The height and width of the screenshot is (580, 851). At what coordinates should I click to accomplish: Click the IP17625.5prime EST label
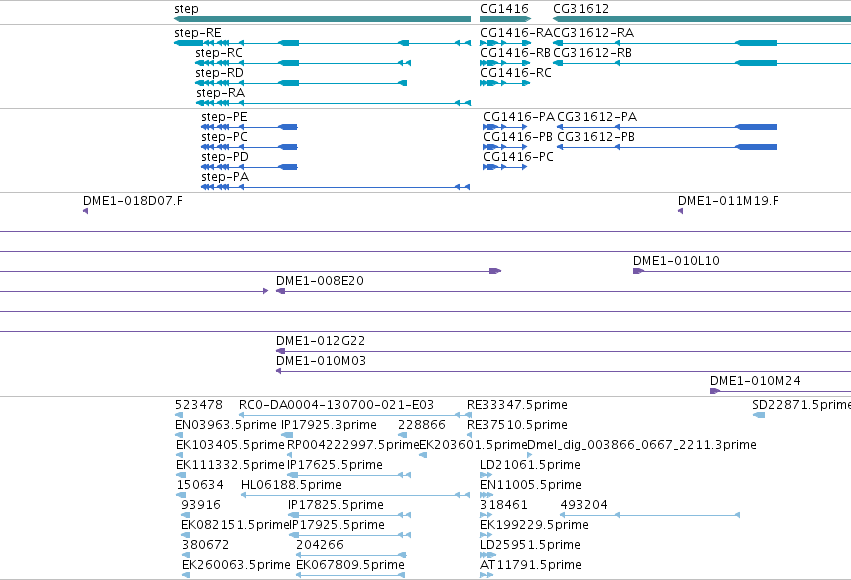[335, 465]
